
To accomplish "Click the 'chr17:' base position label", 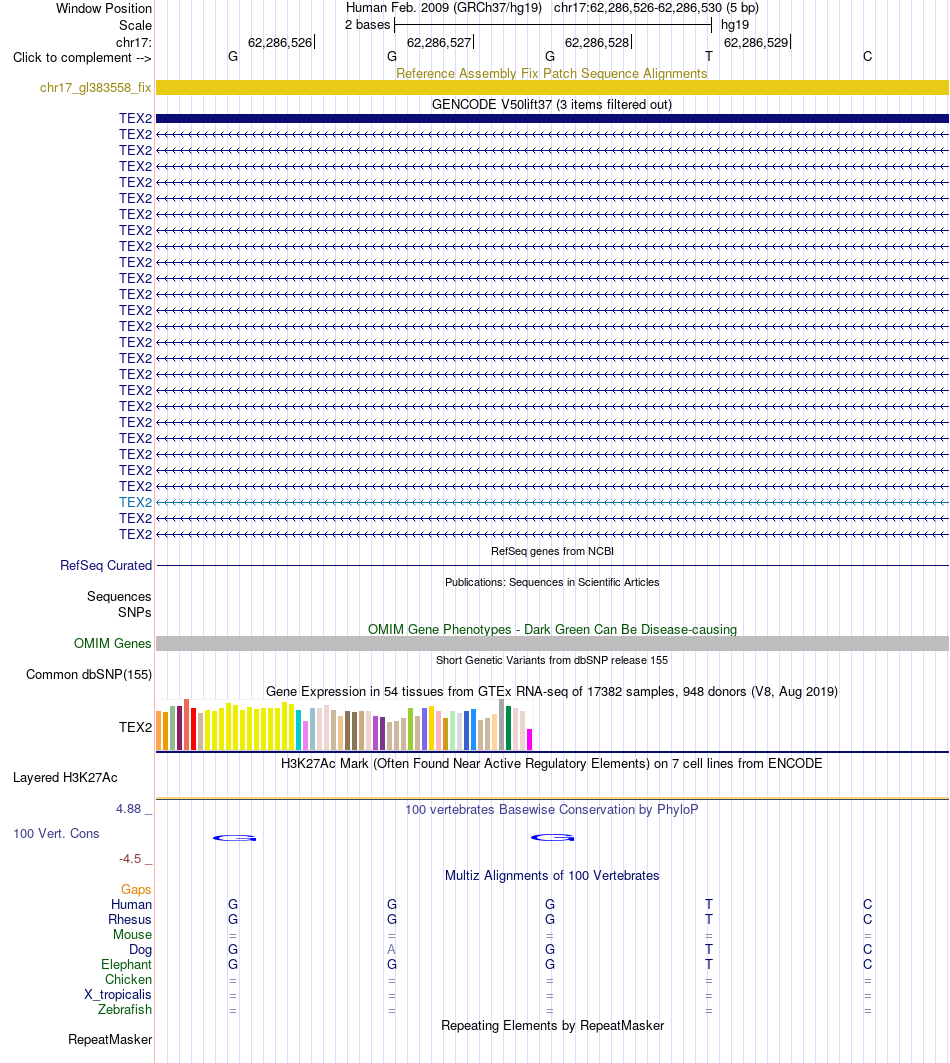I will tap(134, 43).
